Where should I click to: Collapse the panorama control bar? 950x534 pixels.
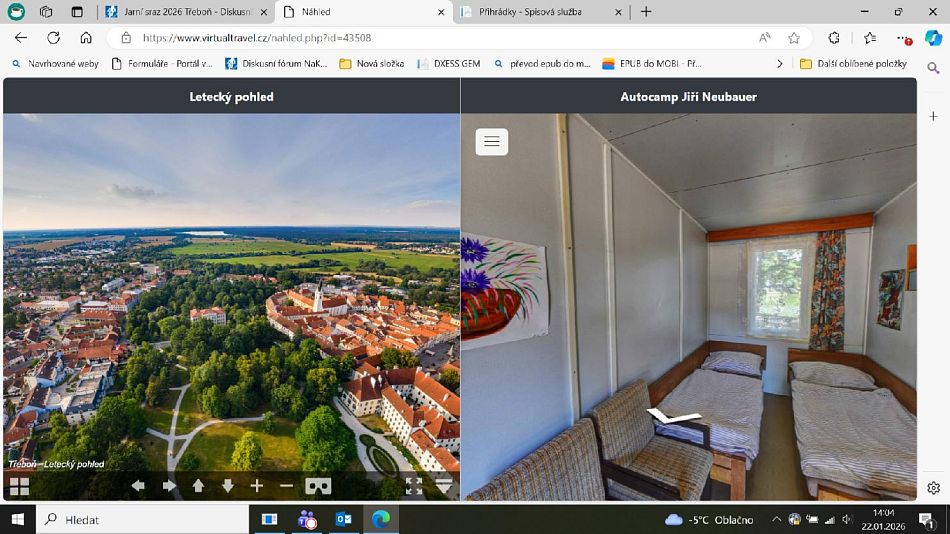point(444,486)
